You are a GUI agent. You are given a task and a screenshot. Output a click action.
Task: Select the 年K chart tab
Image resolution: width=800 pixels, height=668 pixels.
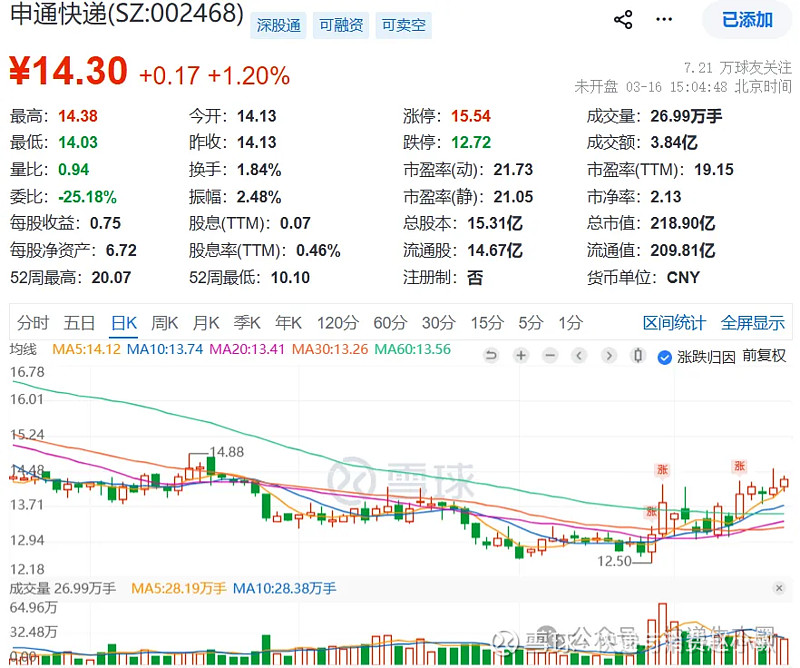click(x=288, y=323)
